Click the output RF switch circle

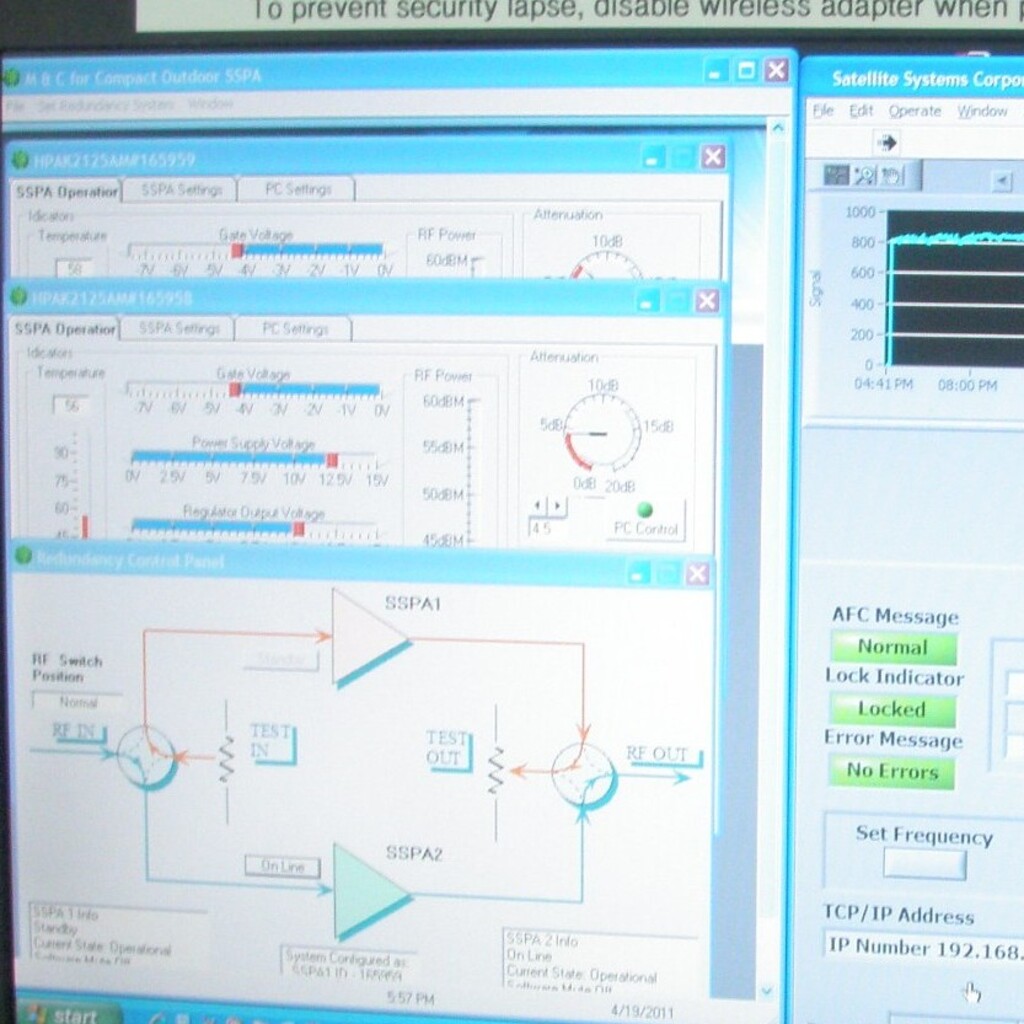click(584, 773)
